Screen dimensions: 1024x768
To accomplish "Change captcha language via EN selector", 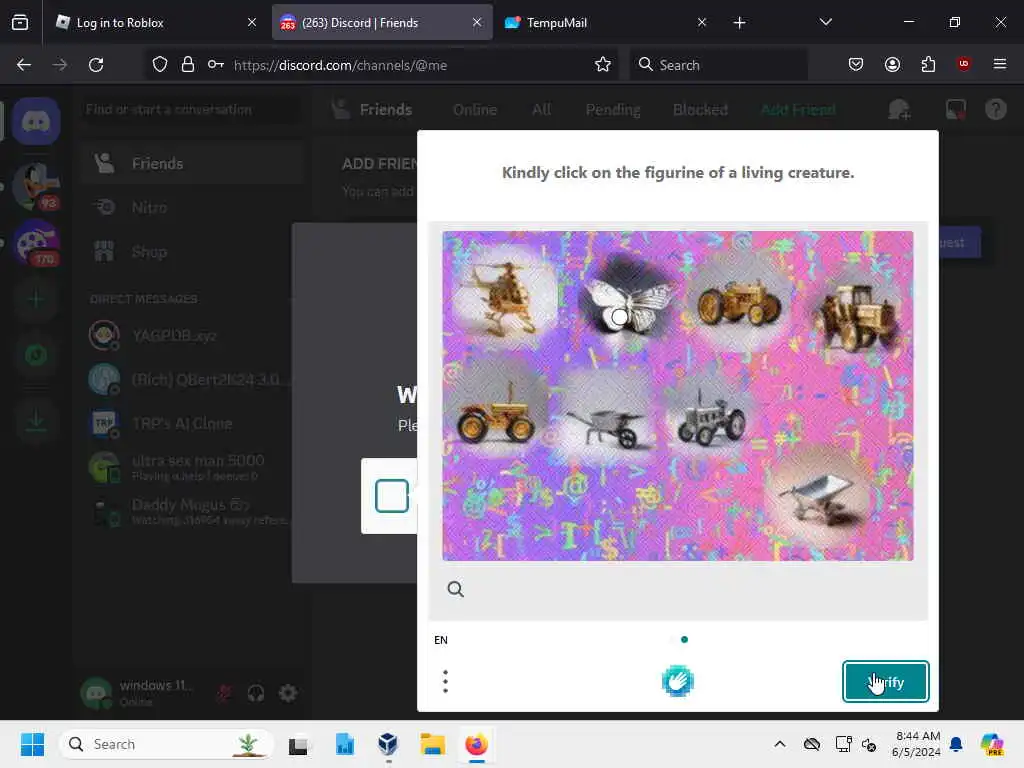I will (x=441, y=640).
